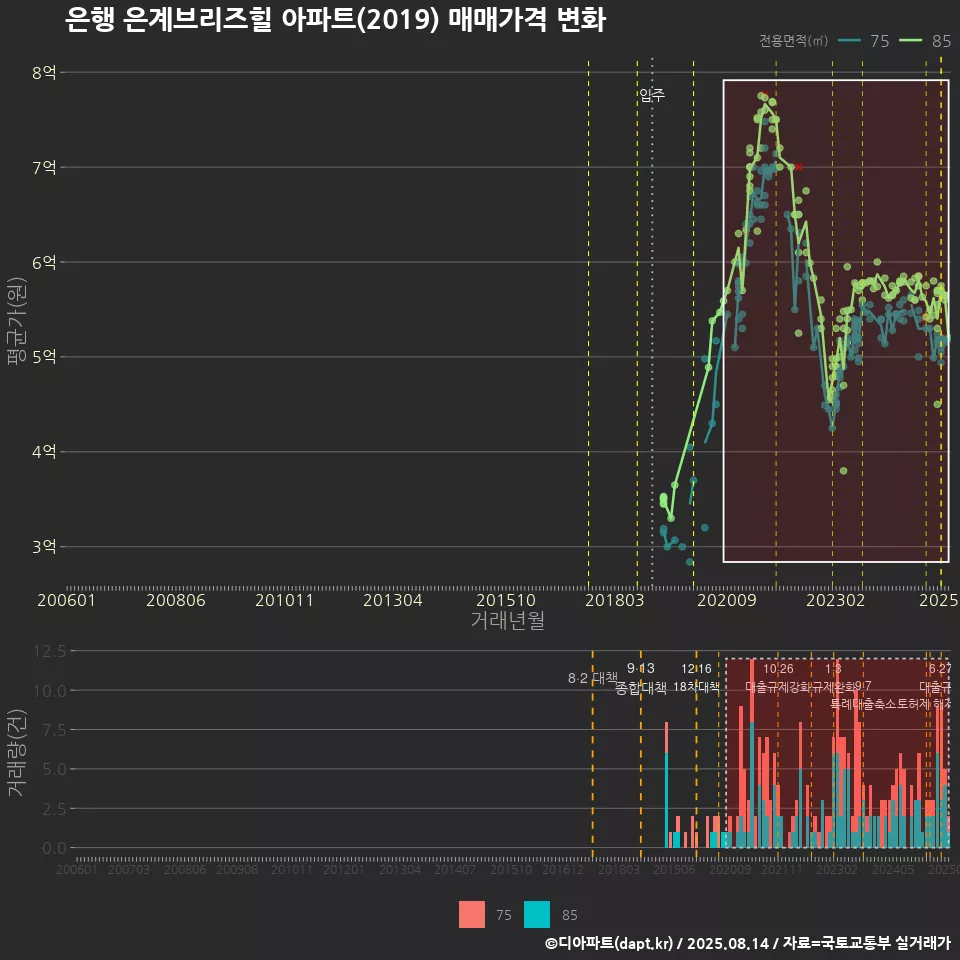Click the 201304 label on price chart
Screen dimensions: 960x960
coord(392,600)
